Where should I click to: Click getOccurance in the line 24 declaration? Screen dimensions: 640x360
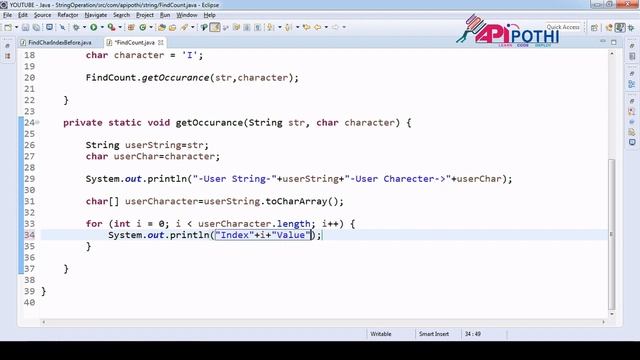coord(209,122)
